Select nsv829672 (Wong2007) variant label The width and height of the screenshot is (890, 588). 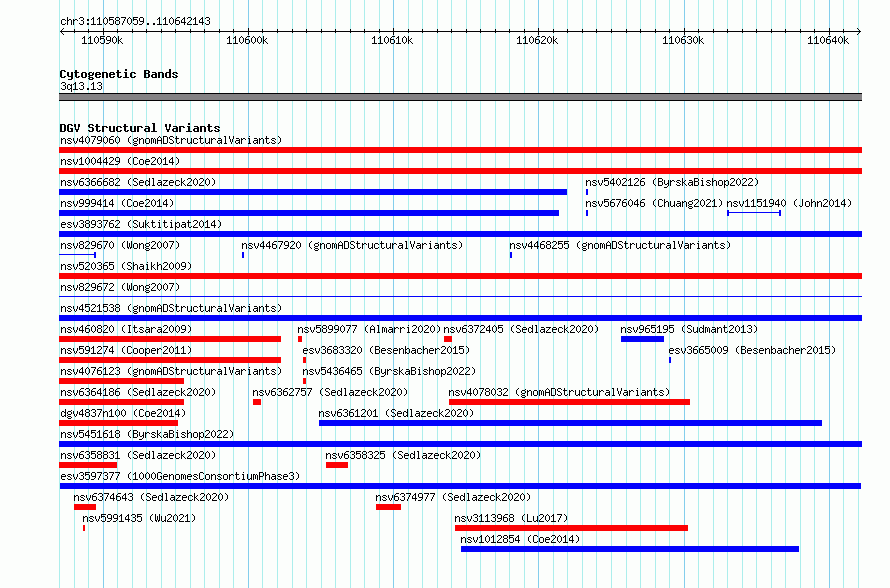120,287
